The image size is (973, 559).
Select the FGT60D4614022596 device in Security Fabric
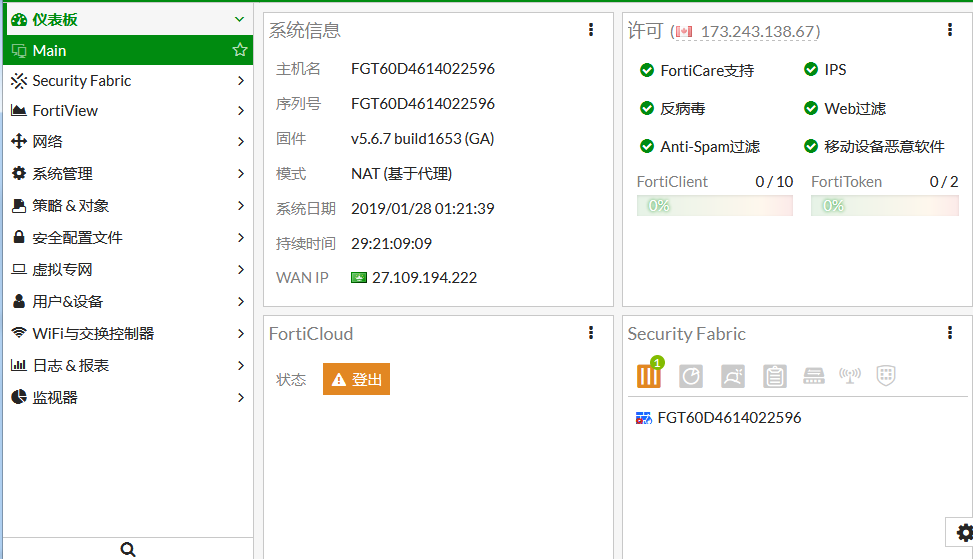coord(728,418)
